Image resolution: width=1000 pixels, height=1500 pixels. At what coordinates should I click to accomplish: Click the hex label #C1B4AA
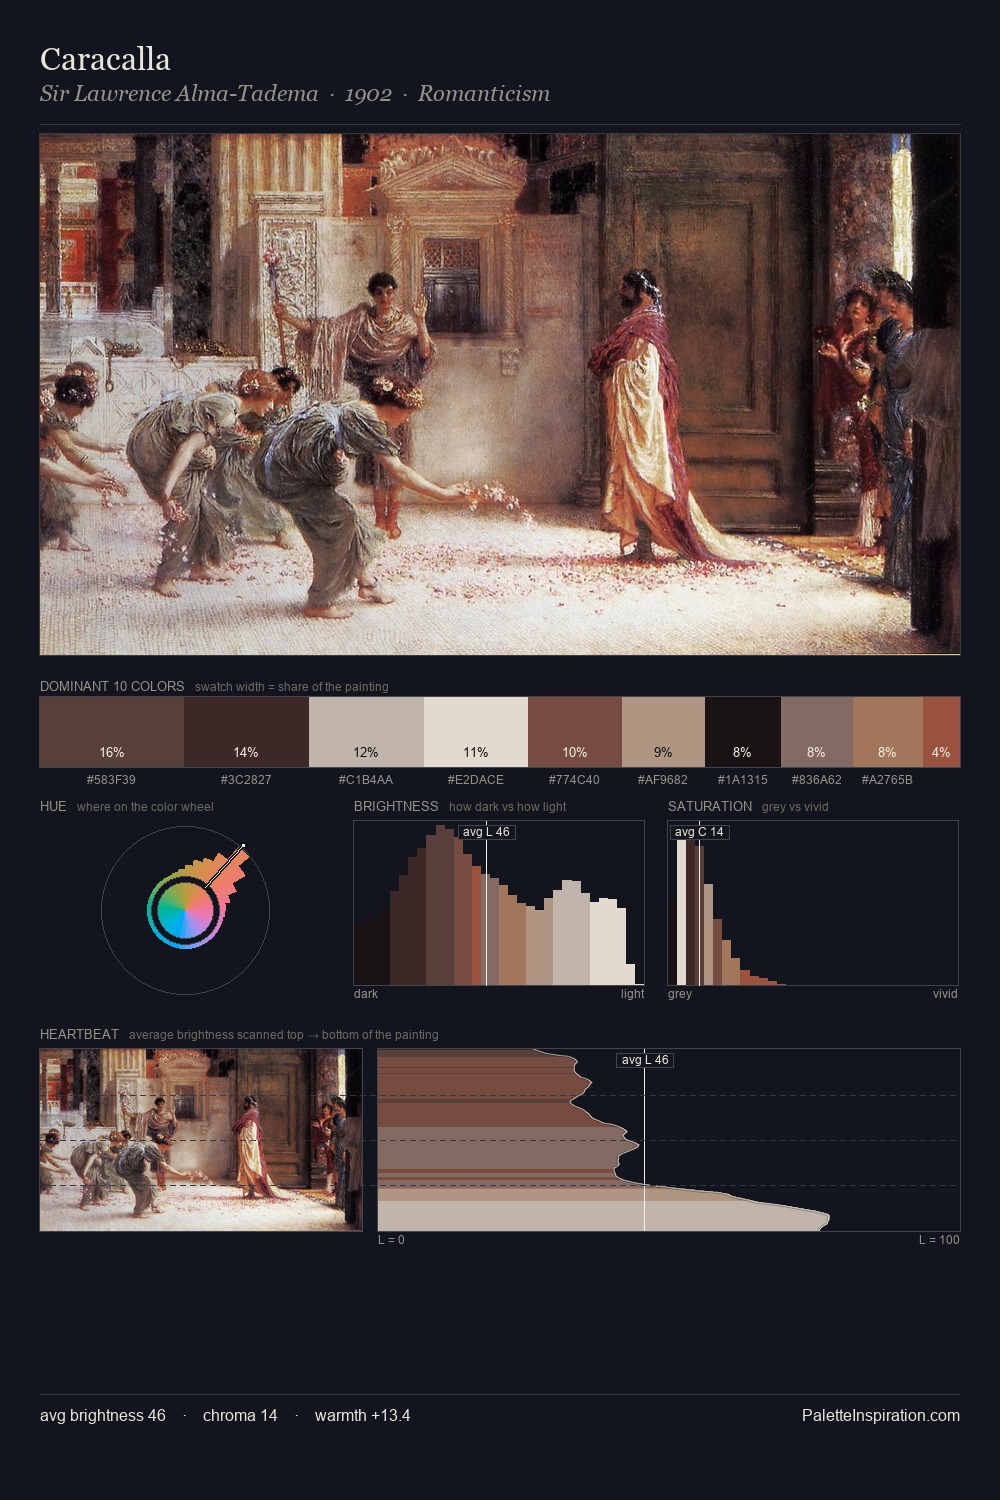(x=366, y=779)
